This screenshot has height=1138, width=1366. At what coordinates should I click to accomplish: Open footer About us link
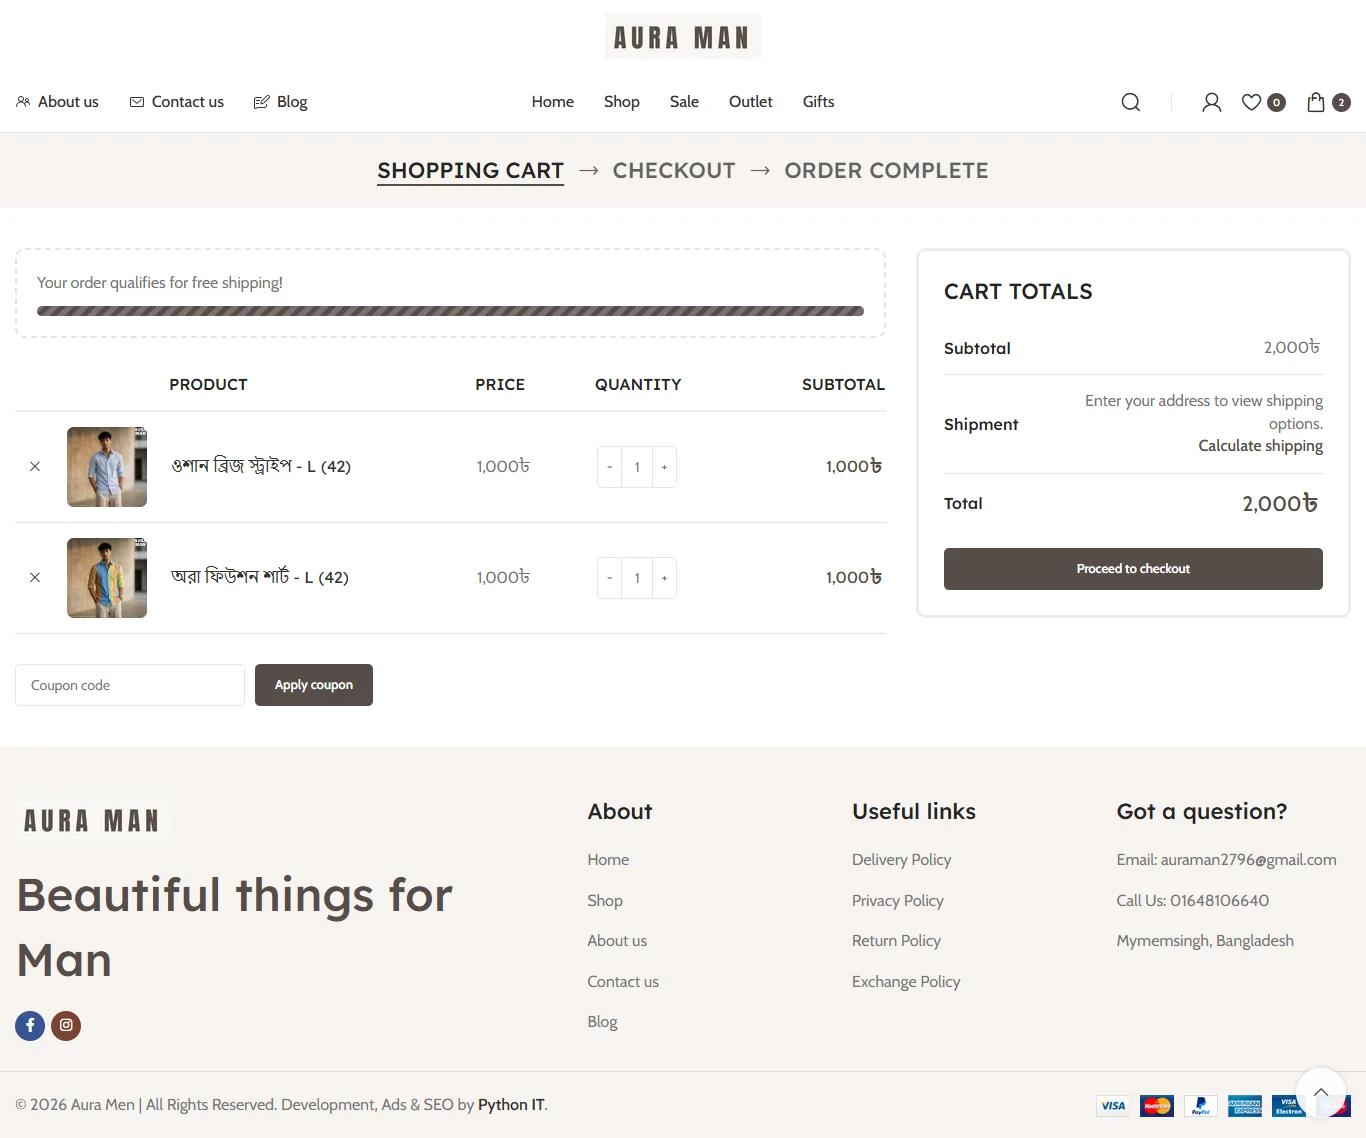pos(617,941)
